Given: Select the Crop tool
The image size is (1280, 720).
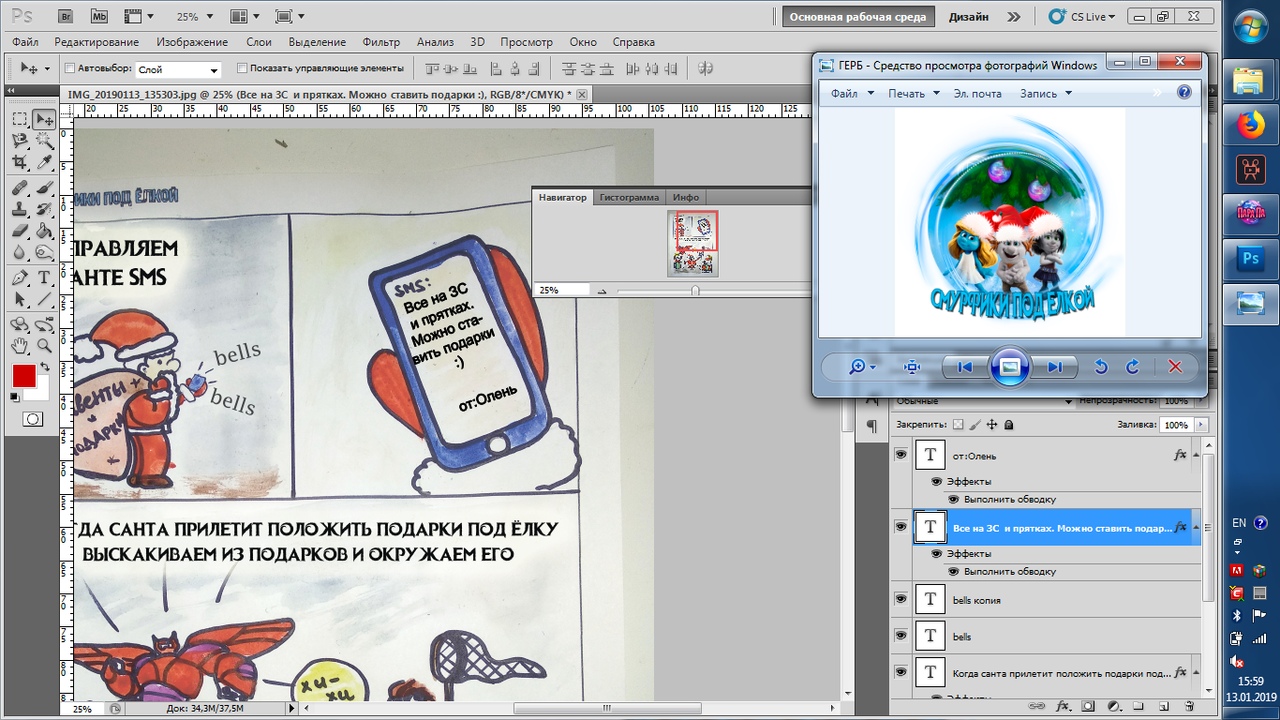Looking at the screenshot, I should (19, 162).
